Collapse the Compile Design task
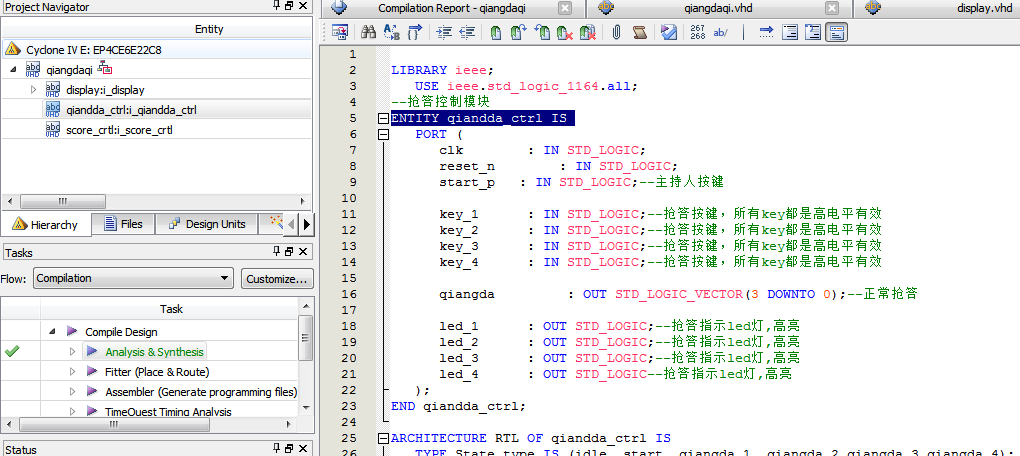This screenshot has width=1020, height=456. tap(53, 332)
